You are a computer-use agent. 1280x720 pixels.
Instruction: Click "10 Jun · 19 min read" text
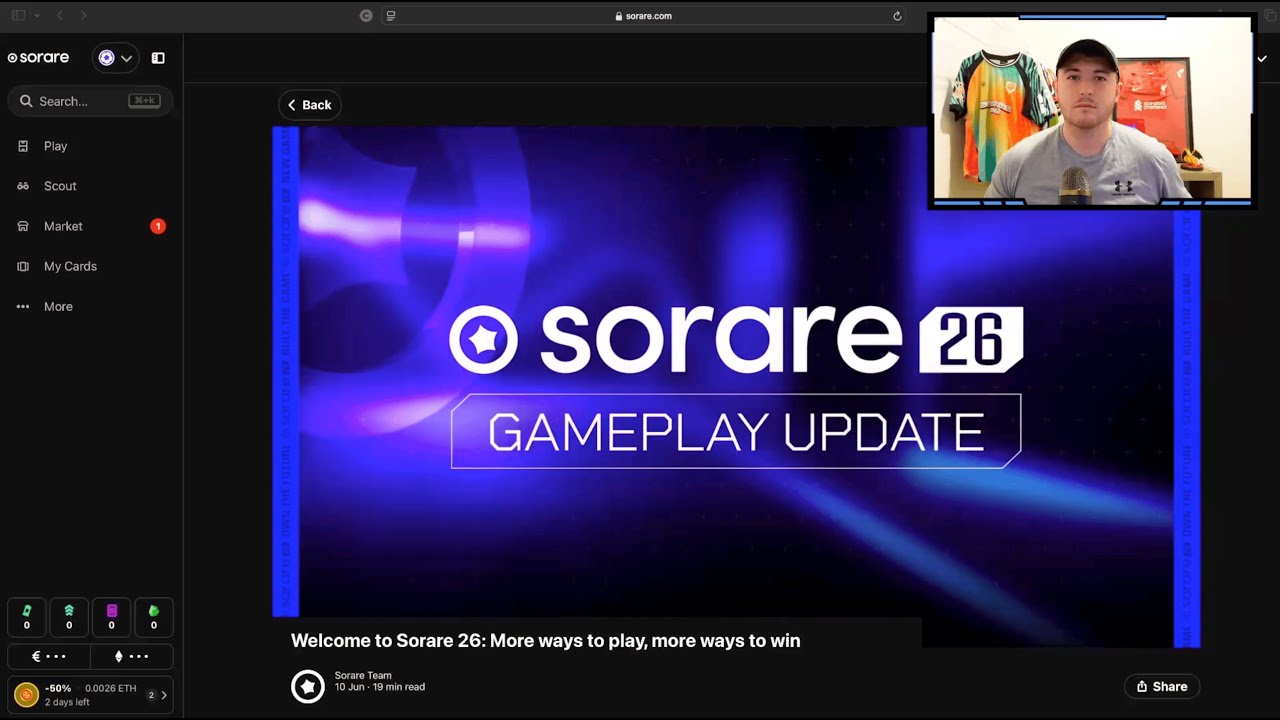click(x=380, y=687)
